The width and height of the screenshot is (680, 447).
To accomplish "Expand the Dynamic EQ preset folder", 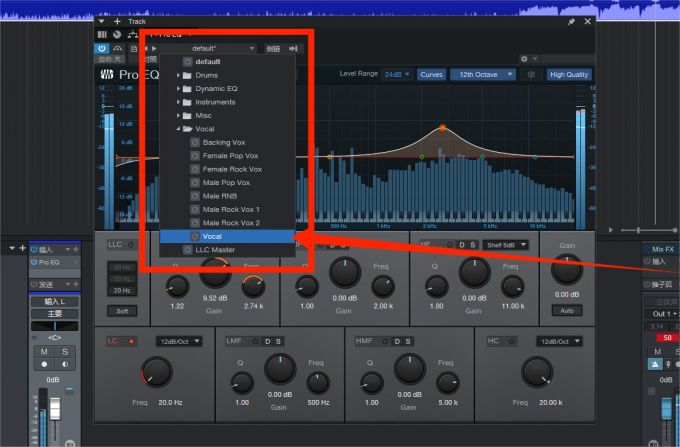I will click(x=178, y=89).
